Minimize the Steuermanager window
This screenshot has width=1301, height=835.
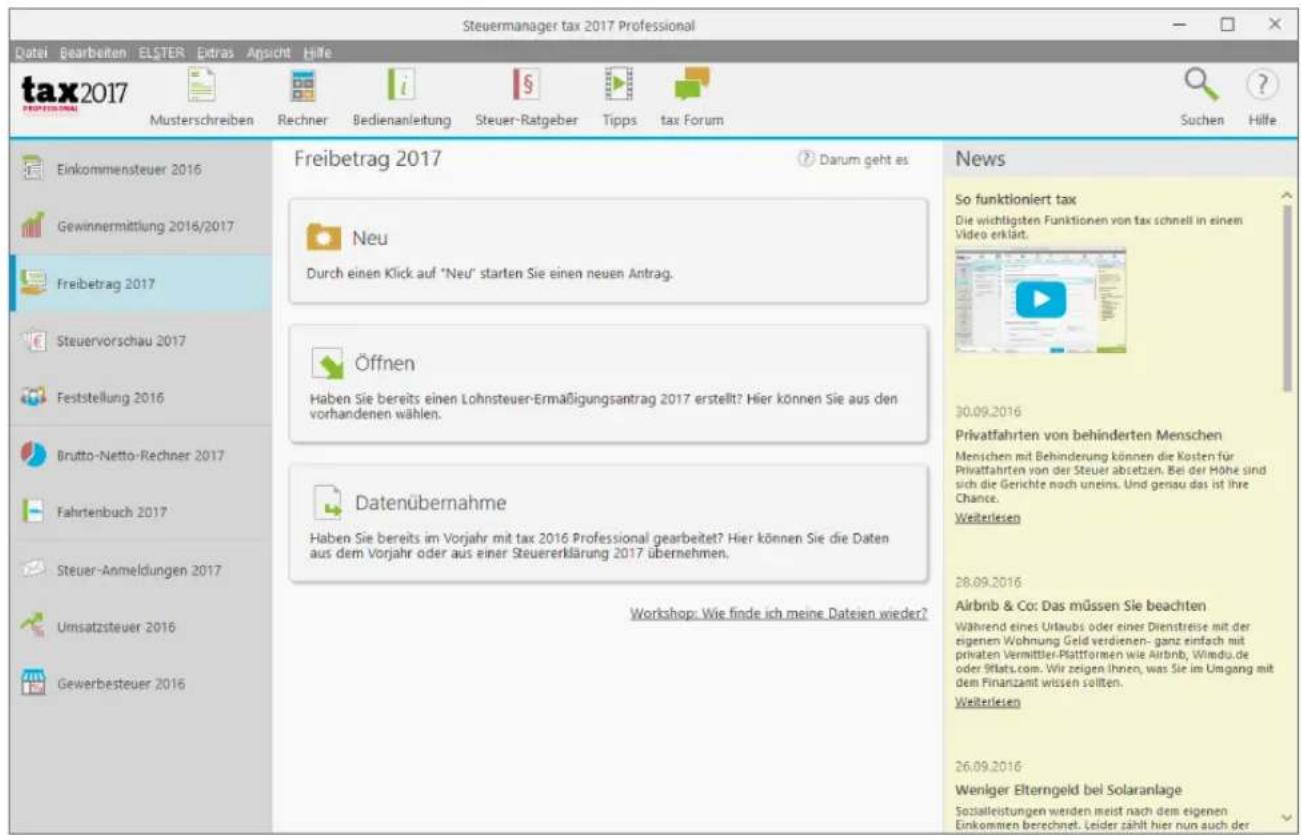[1181, 24]
